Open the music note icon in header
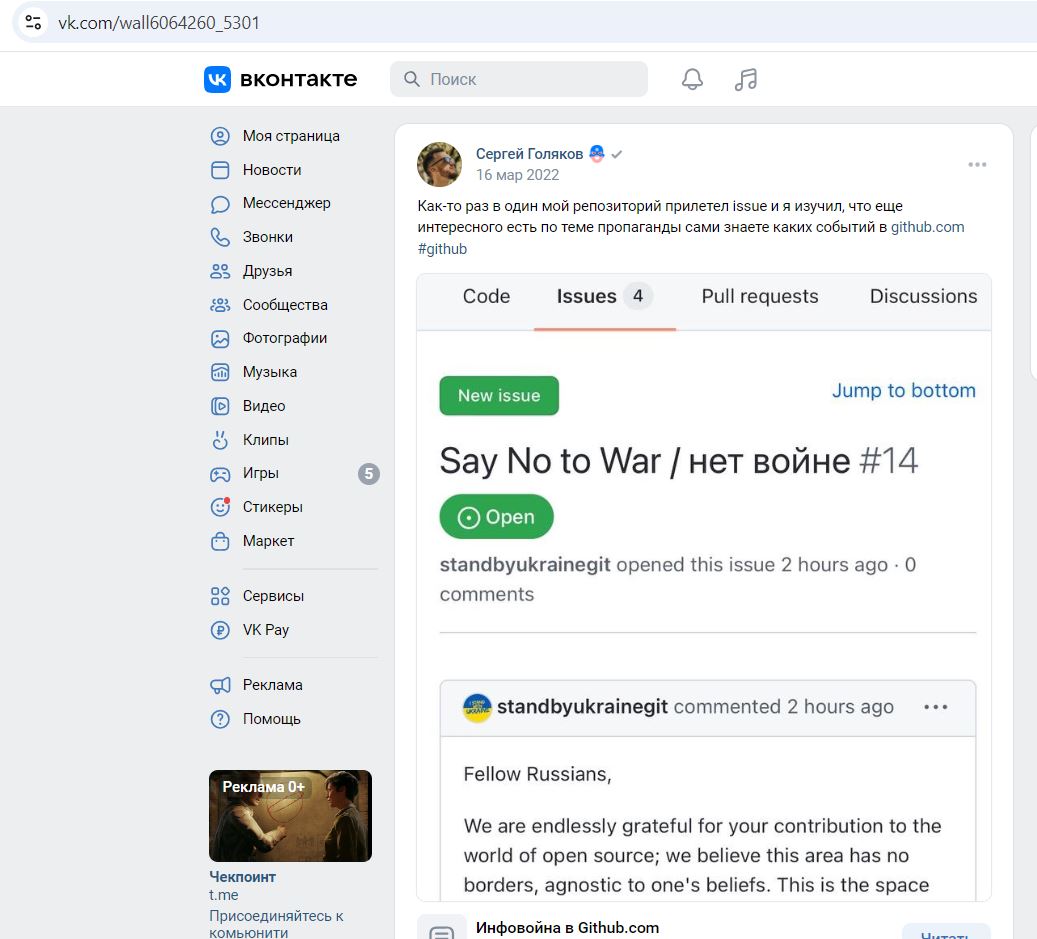This screenshot has width=1037, height=939. pyautogui.click(x=745, y=79)
